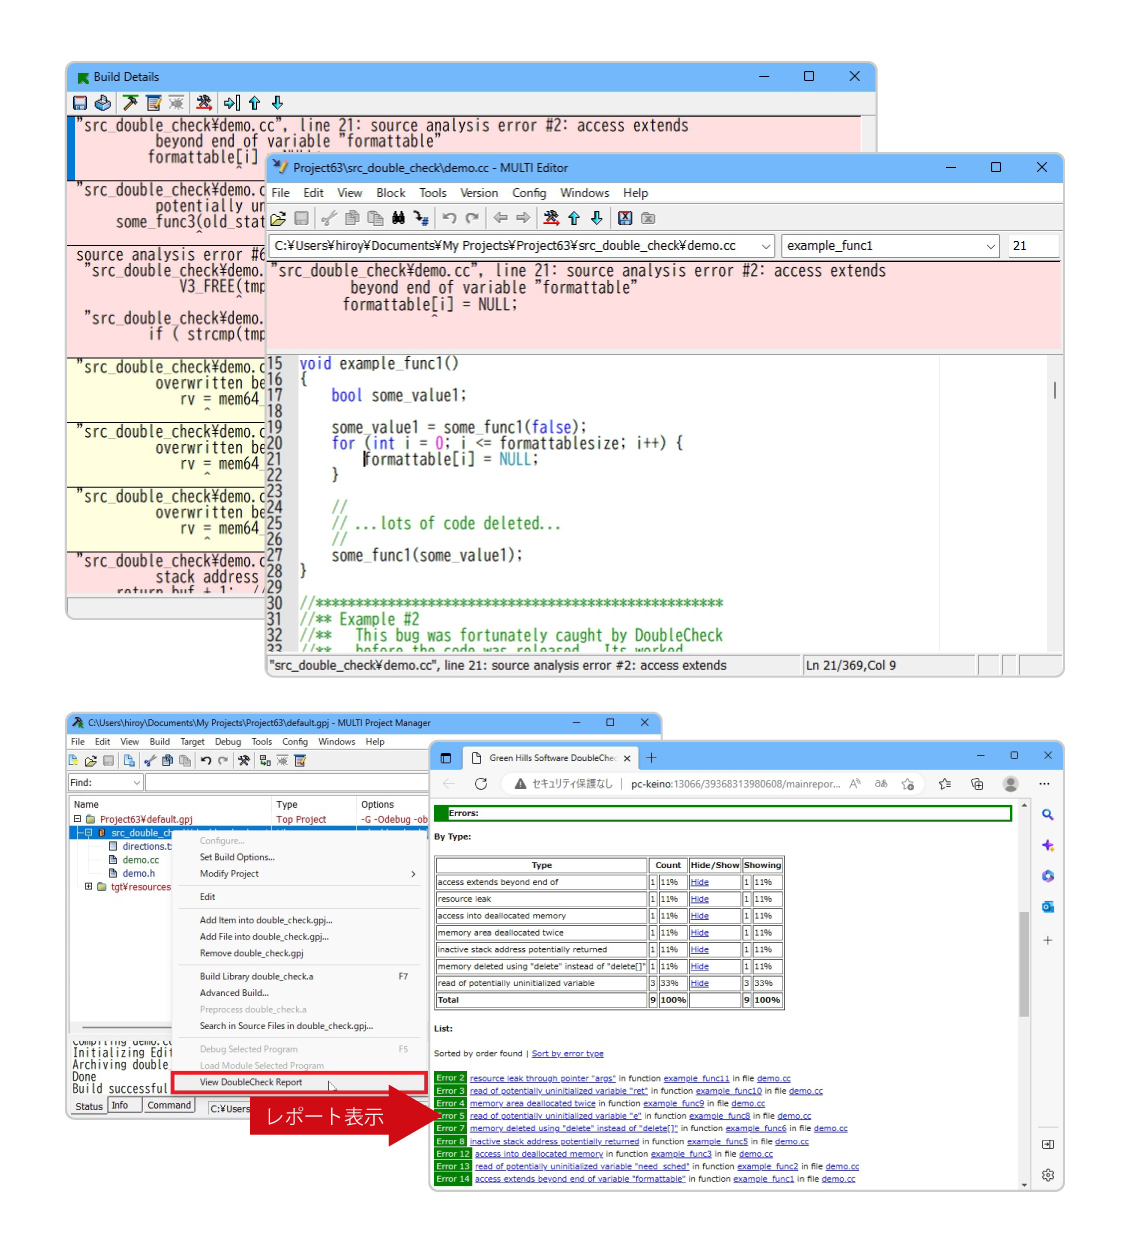The image size is (1130, 1260).
Task: Click open folder icon in Project Manager toolbar
Action: pos(90,761)
